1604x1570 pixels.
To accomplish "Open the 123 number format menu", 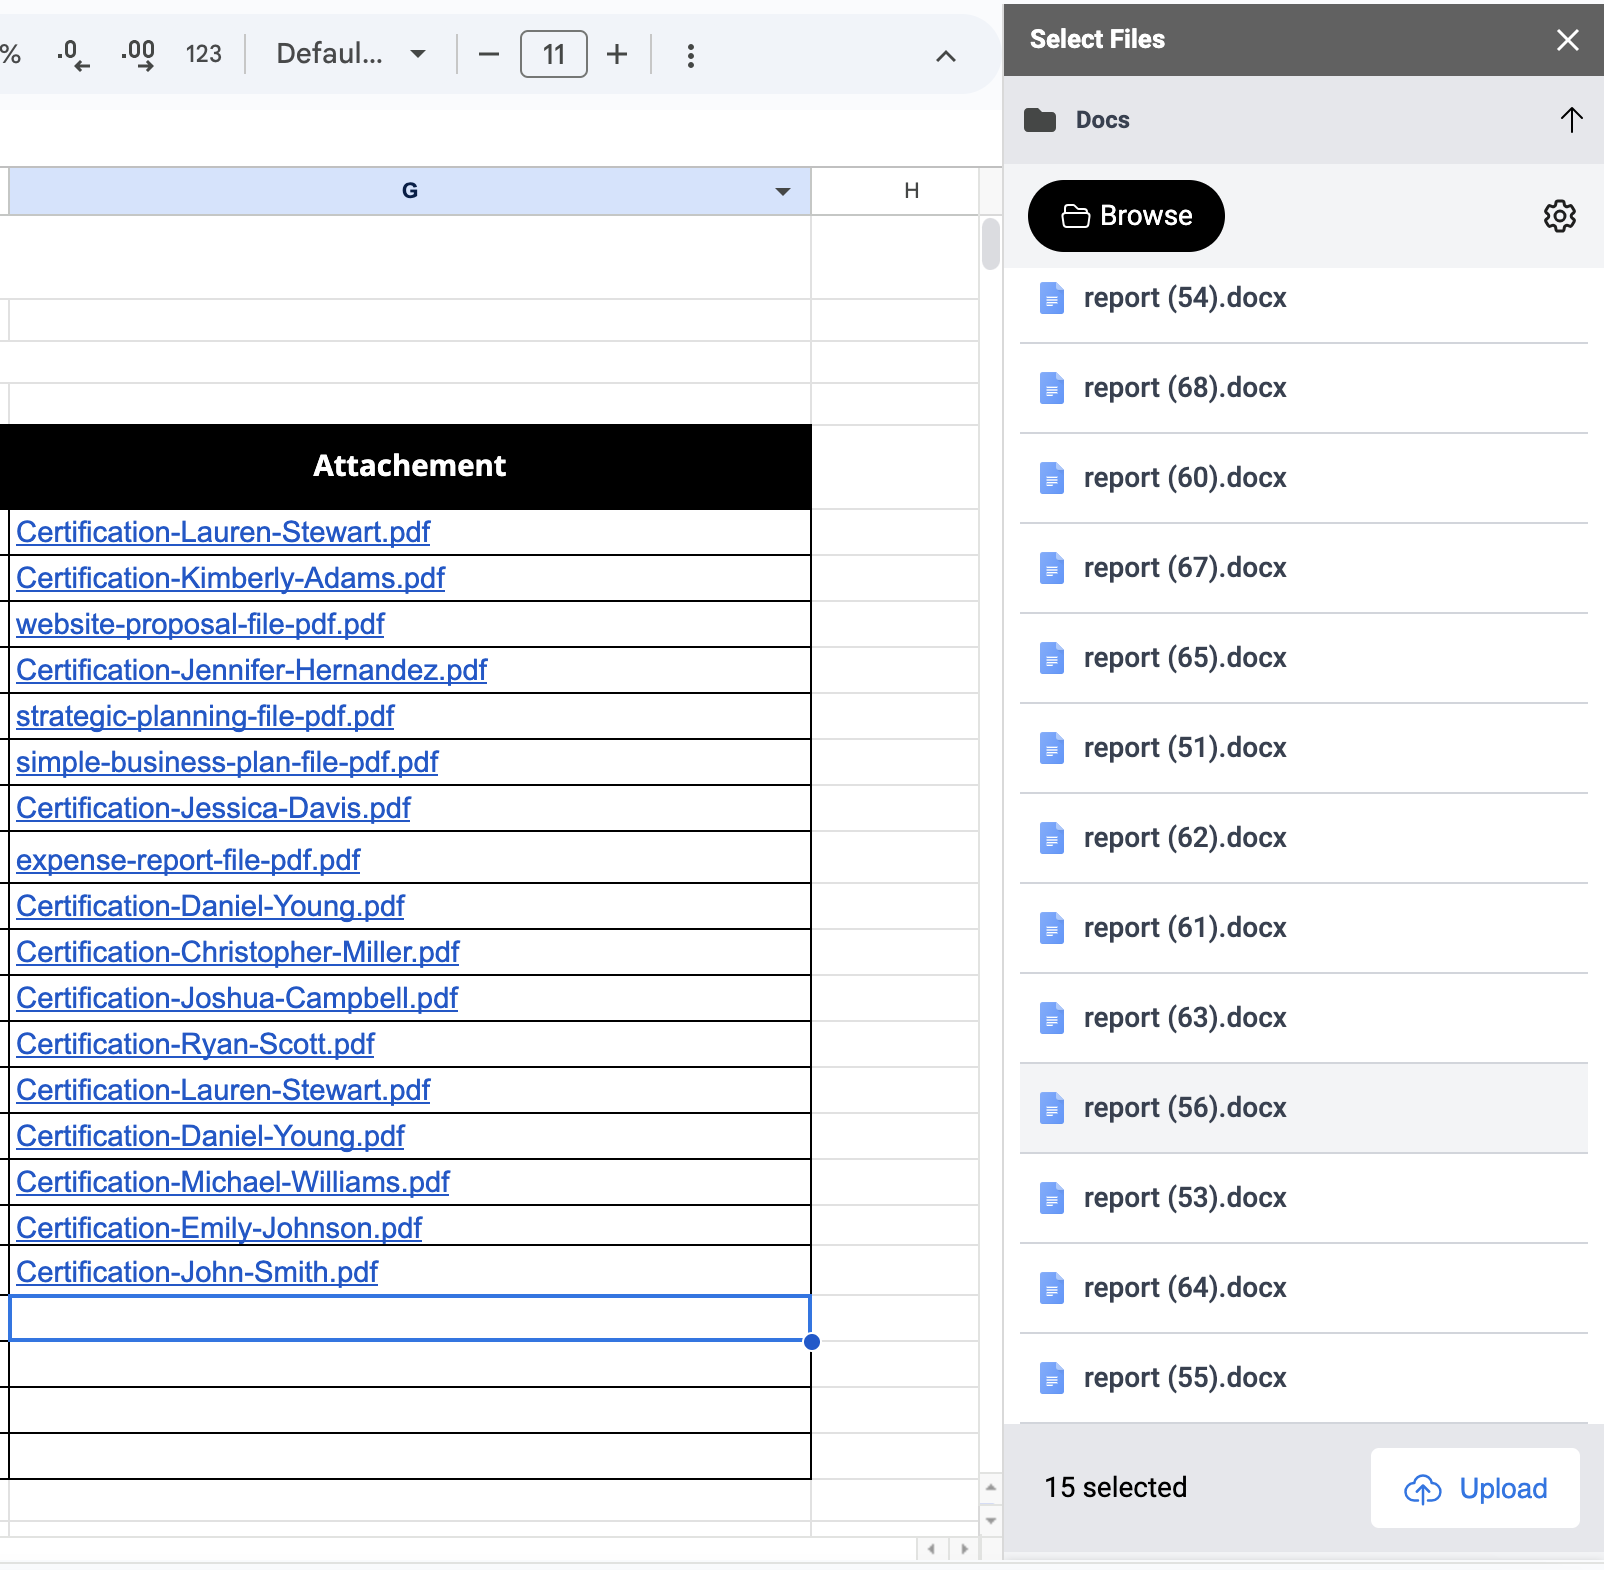I will tap(203, 54).
